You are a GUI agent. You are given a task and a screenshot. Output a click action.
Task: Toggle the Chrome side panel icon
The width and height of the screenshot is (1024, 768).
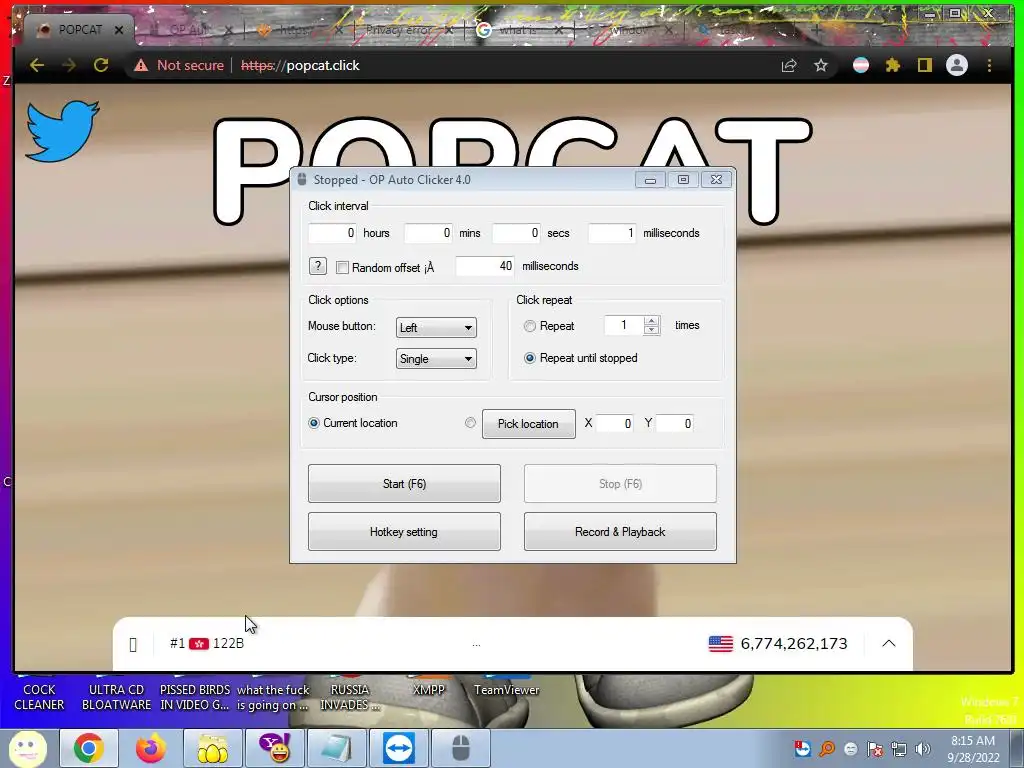(x=925, y=65)
